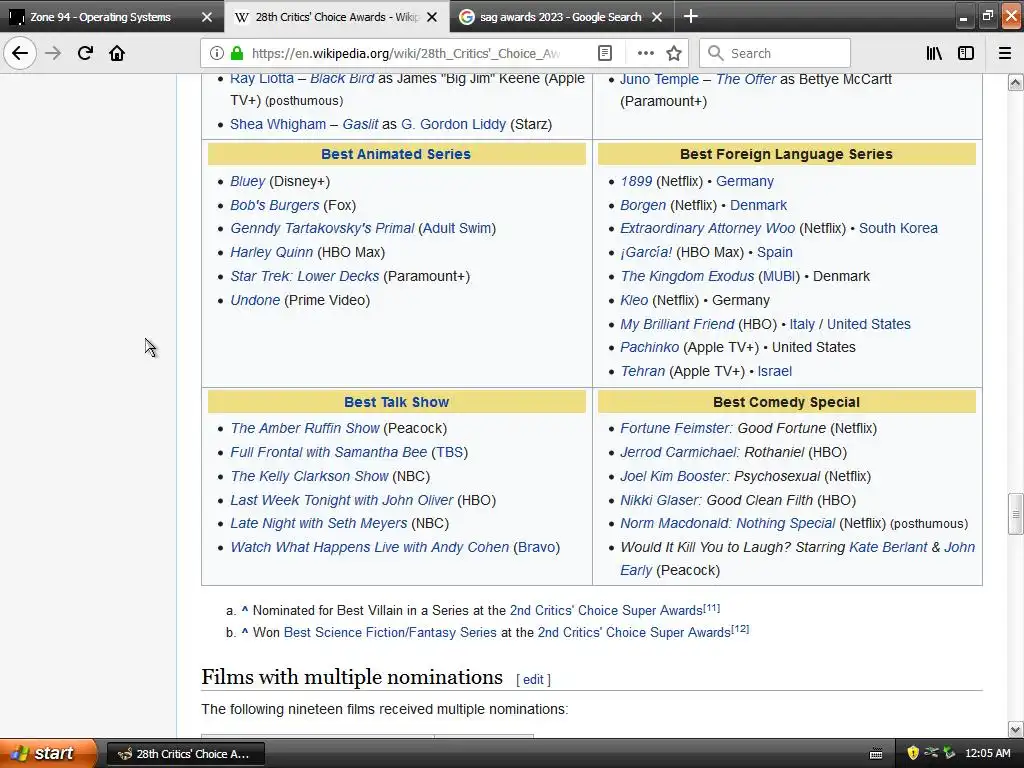The width and height of the screenshot is (1024, 768).
Task: Open Borgen link
Action: [x=643, y=205]
